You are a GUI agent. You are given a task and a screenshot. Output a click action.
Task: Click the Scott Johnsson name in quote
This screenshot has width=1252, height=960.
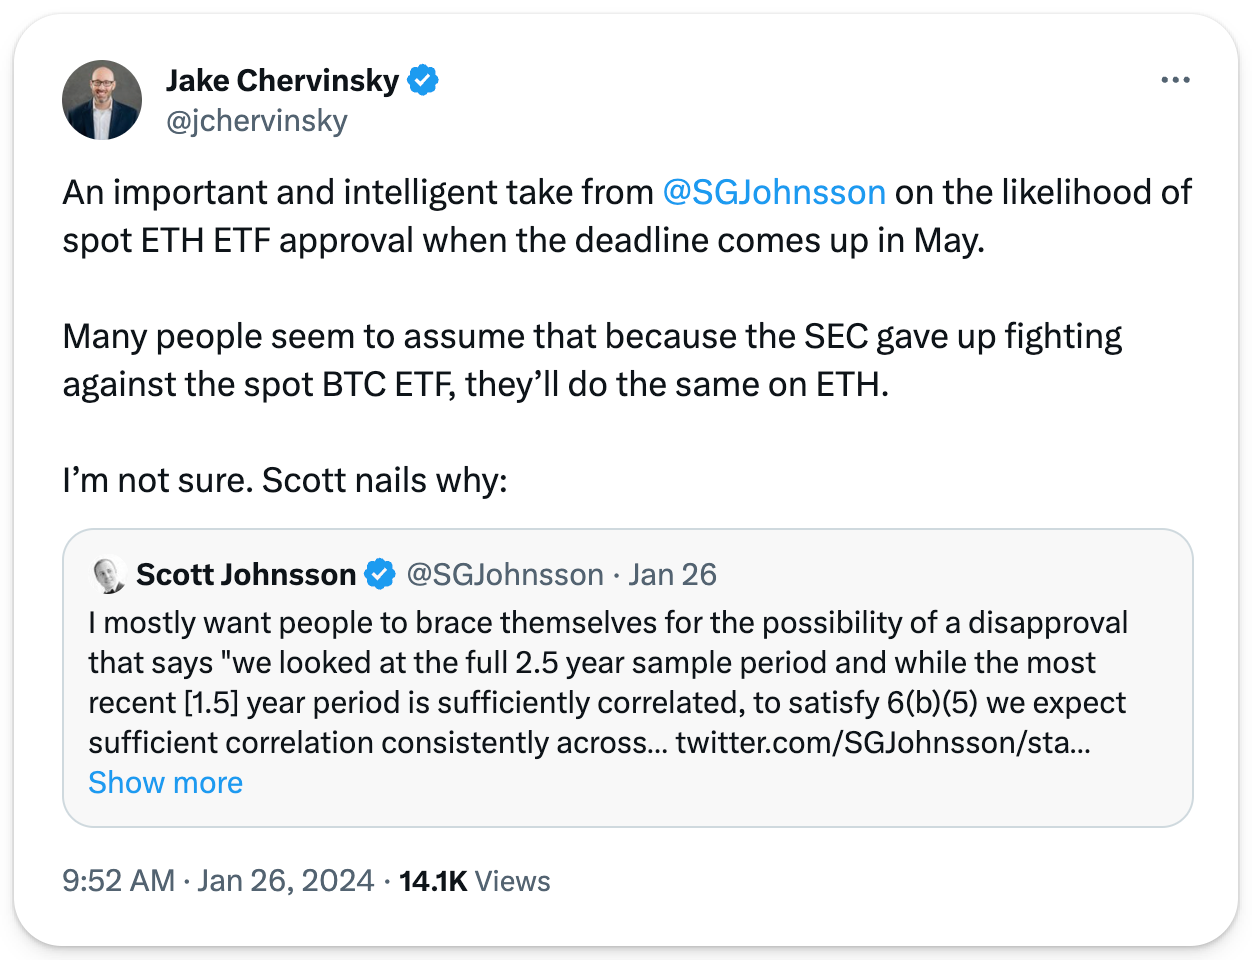[246, 575]
